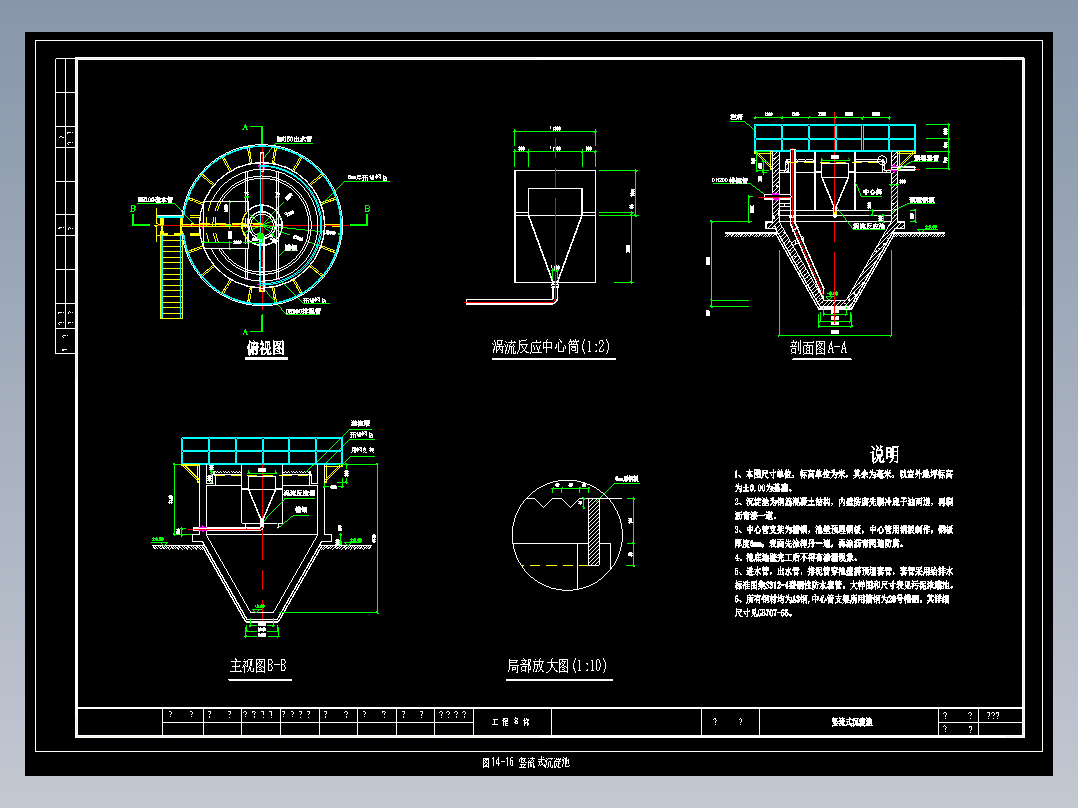Image resolution: width=1078 pixels, height=808 pixels.
Task: Select the "剖面图A-A" section title
Action: tap(819, 348)
